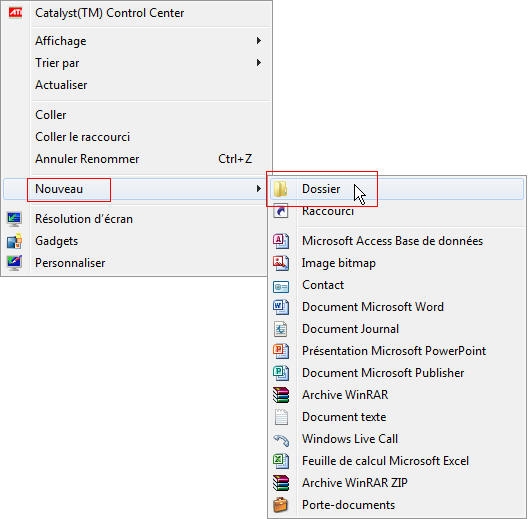Image resolution: width=528 pixels, height=519 pixels.
Task: Click the Raccourci shortcut arrow icon
Action: point(281,211)
